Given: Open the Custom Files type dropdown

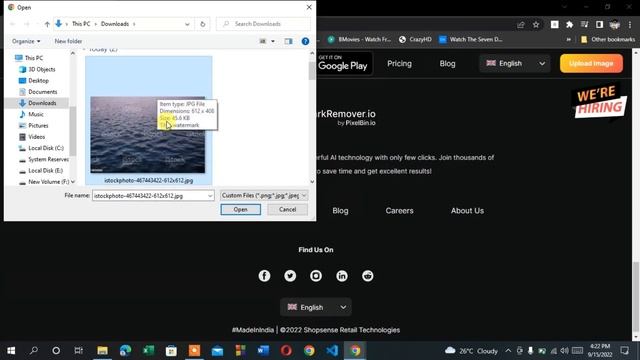Looking at the screenshot, I should [x=264, y=196].
